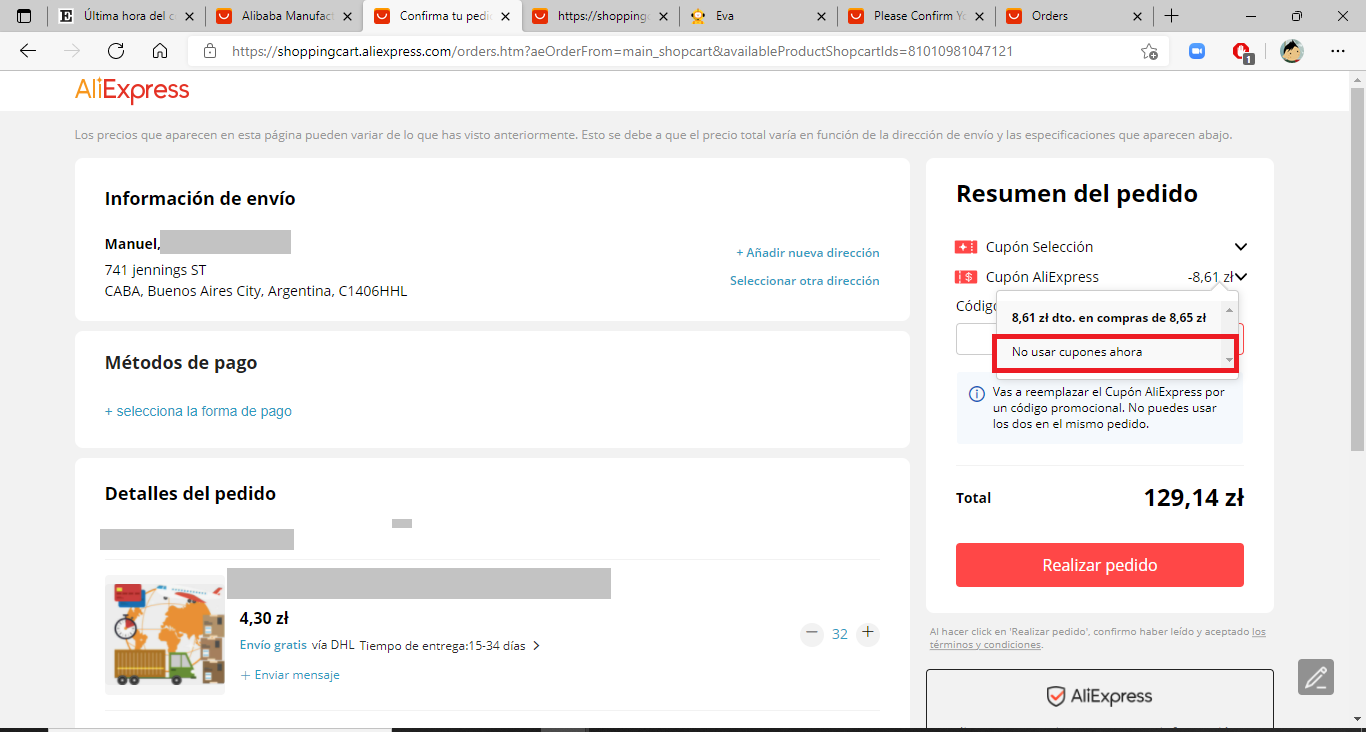This screenshot has width=1366, height=732.
Task: Click the Cupón Selección red icon
Action: pyautogui.click(x=965, y=247)
